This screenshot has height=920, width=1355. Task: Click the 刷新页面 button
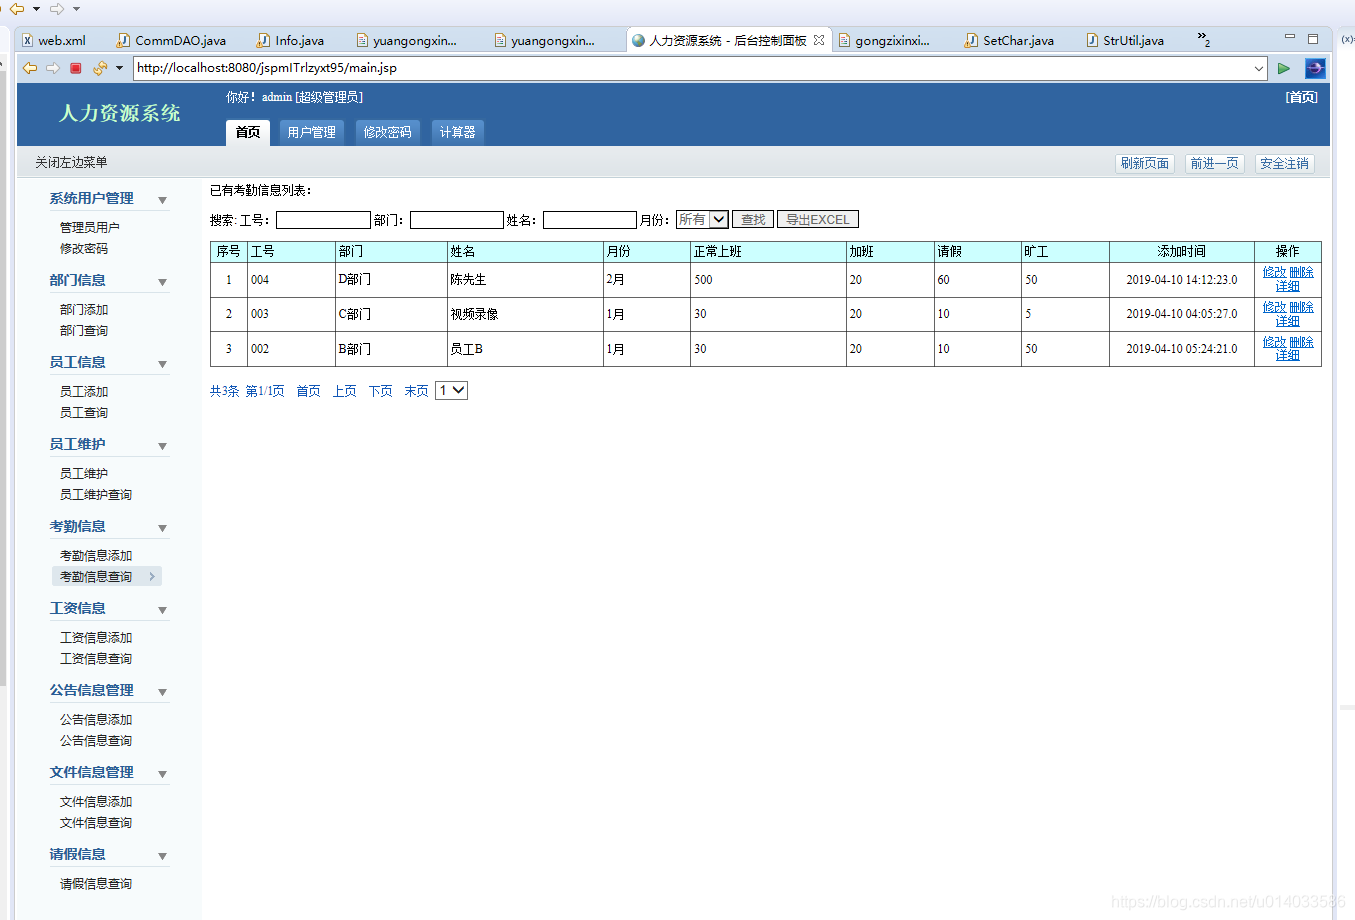pyautogui.click(x=1145, y=163)
